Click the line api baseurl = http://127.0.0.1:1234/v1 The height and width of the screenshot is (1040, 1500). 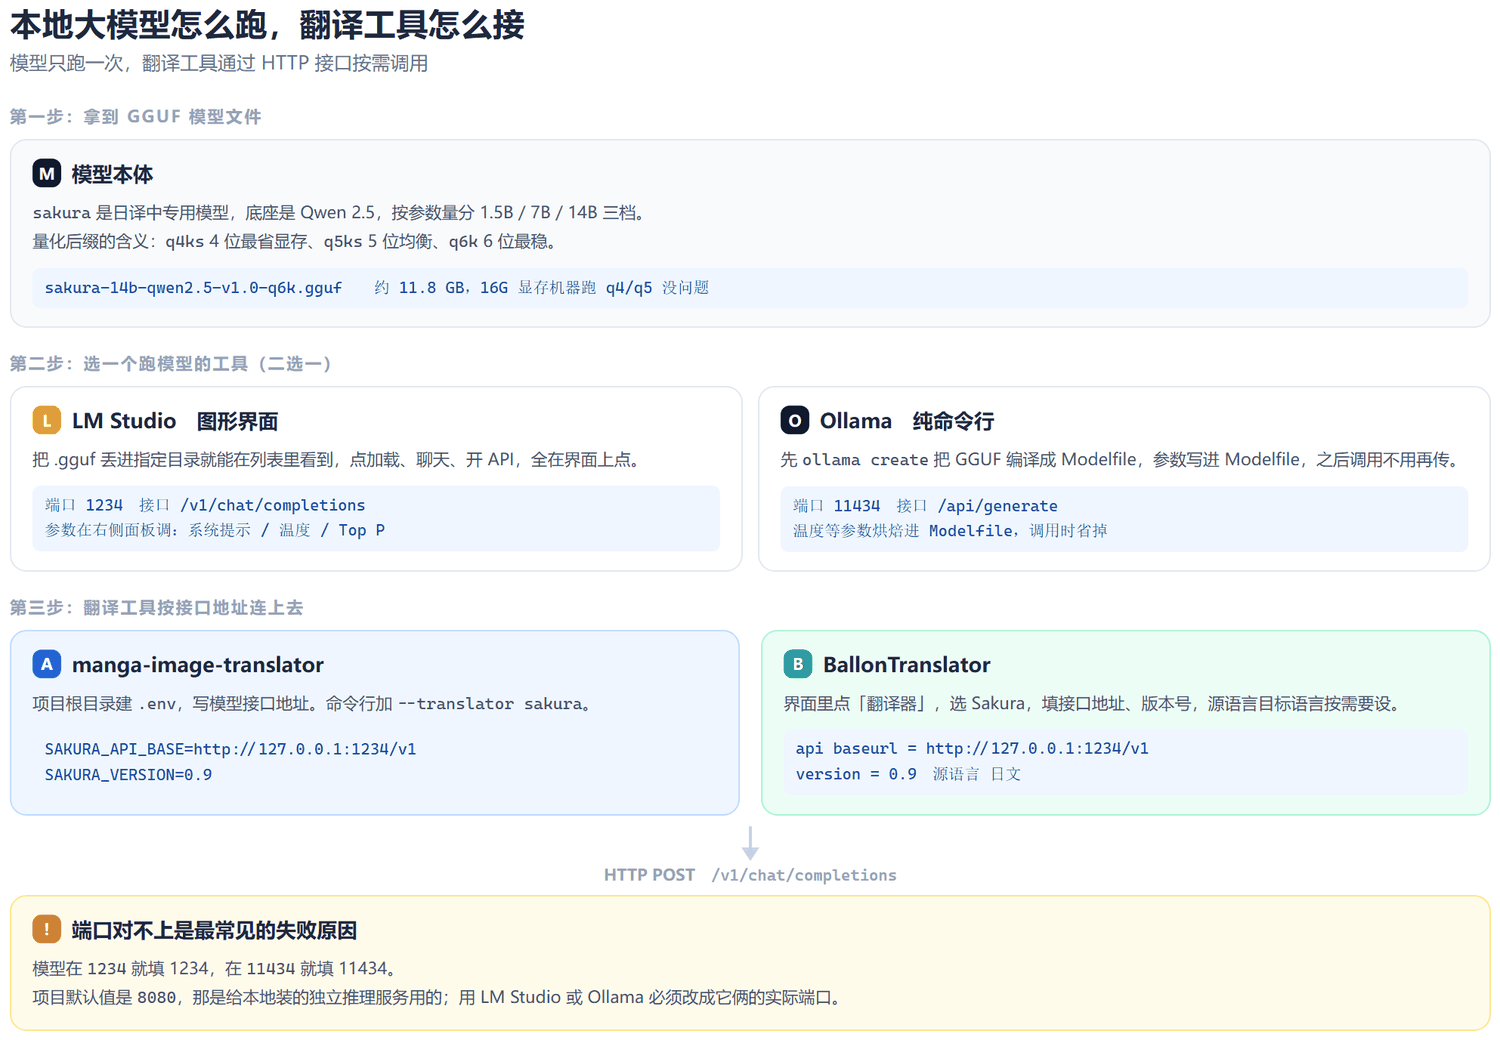pyautogui.click(x=972, y=748)
